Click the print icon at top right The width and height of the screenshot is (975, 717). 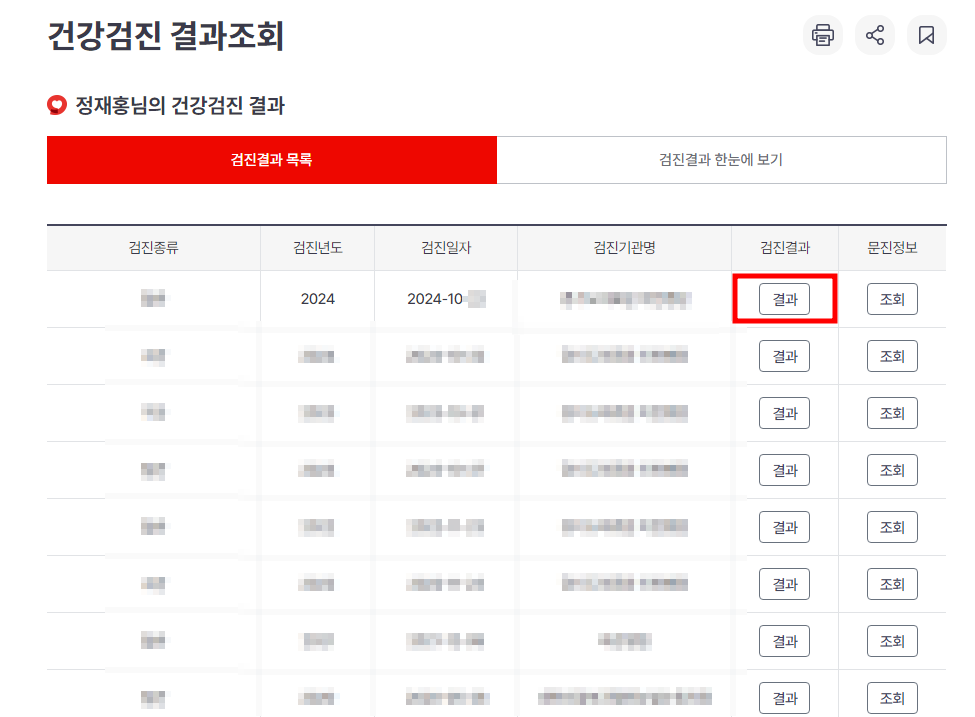822,35
